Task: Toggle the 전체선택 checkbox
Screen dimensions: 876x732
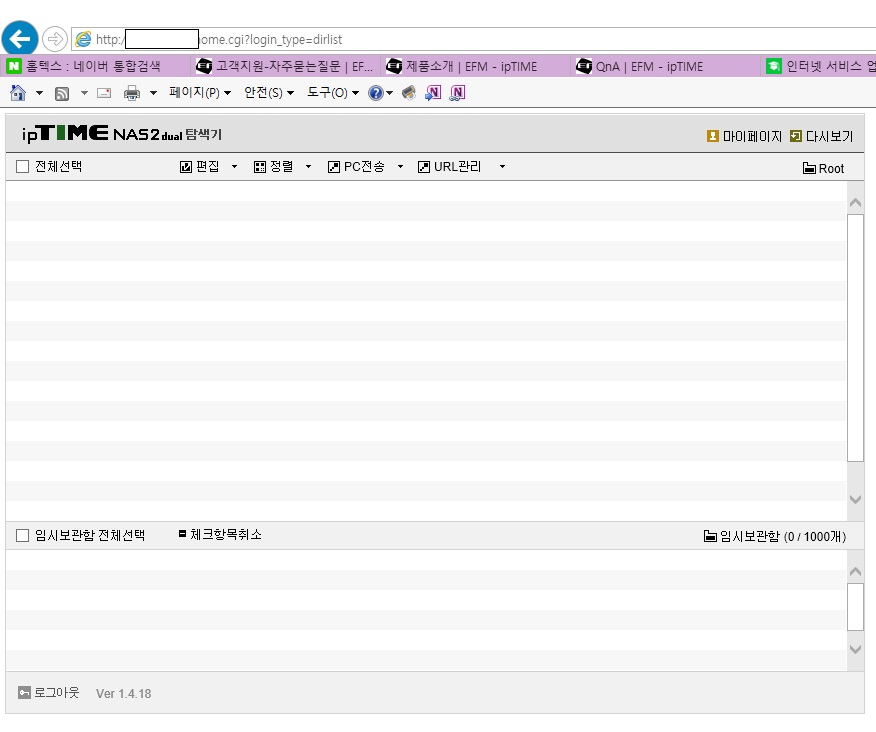Action: pos(22,167)
